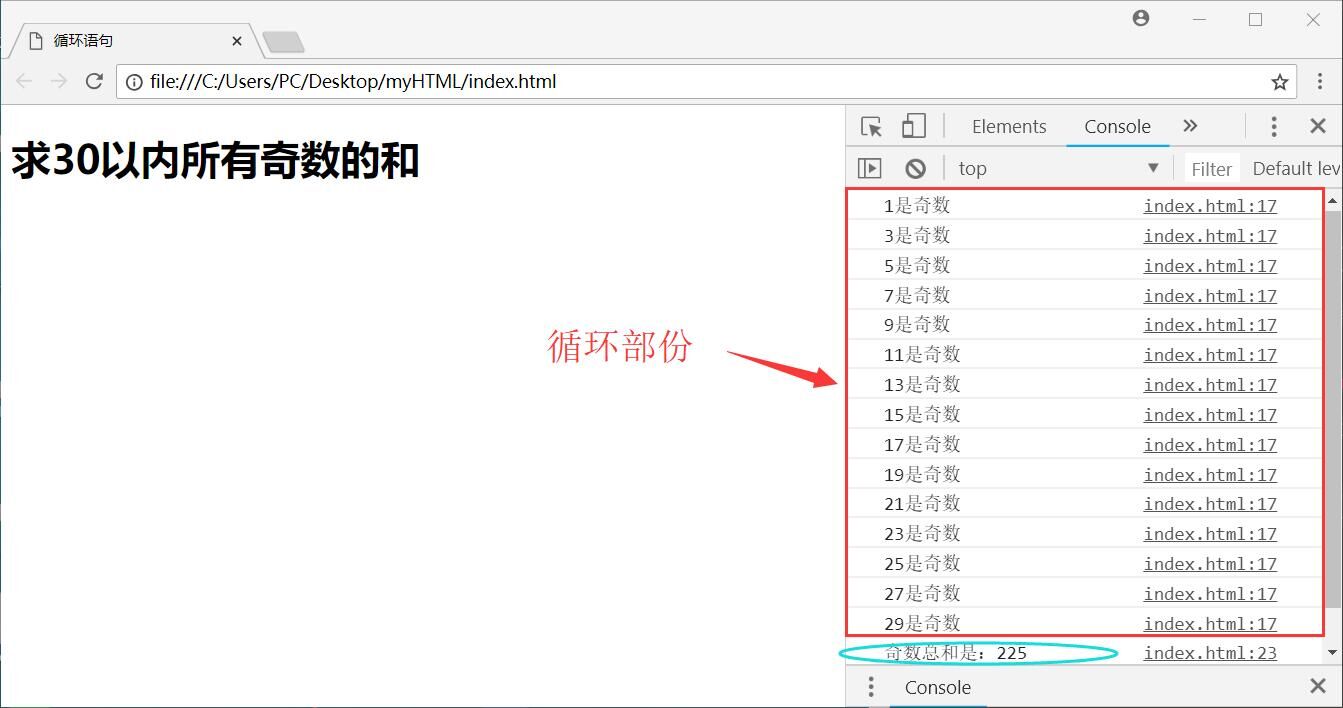Maximize the Chrome window
The height and width of the screenshot is (708, 1343).
pos(1256,19)
